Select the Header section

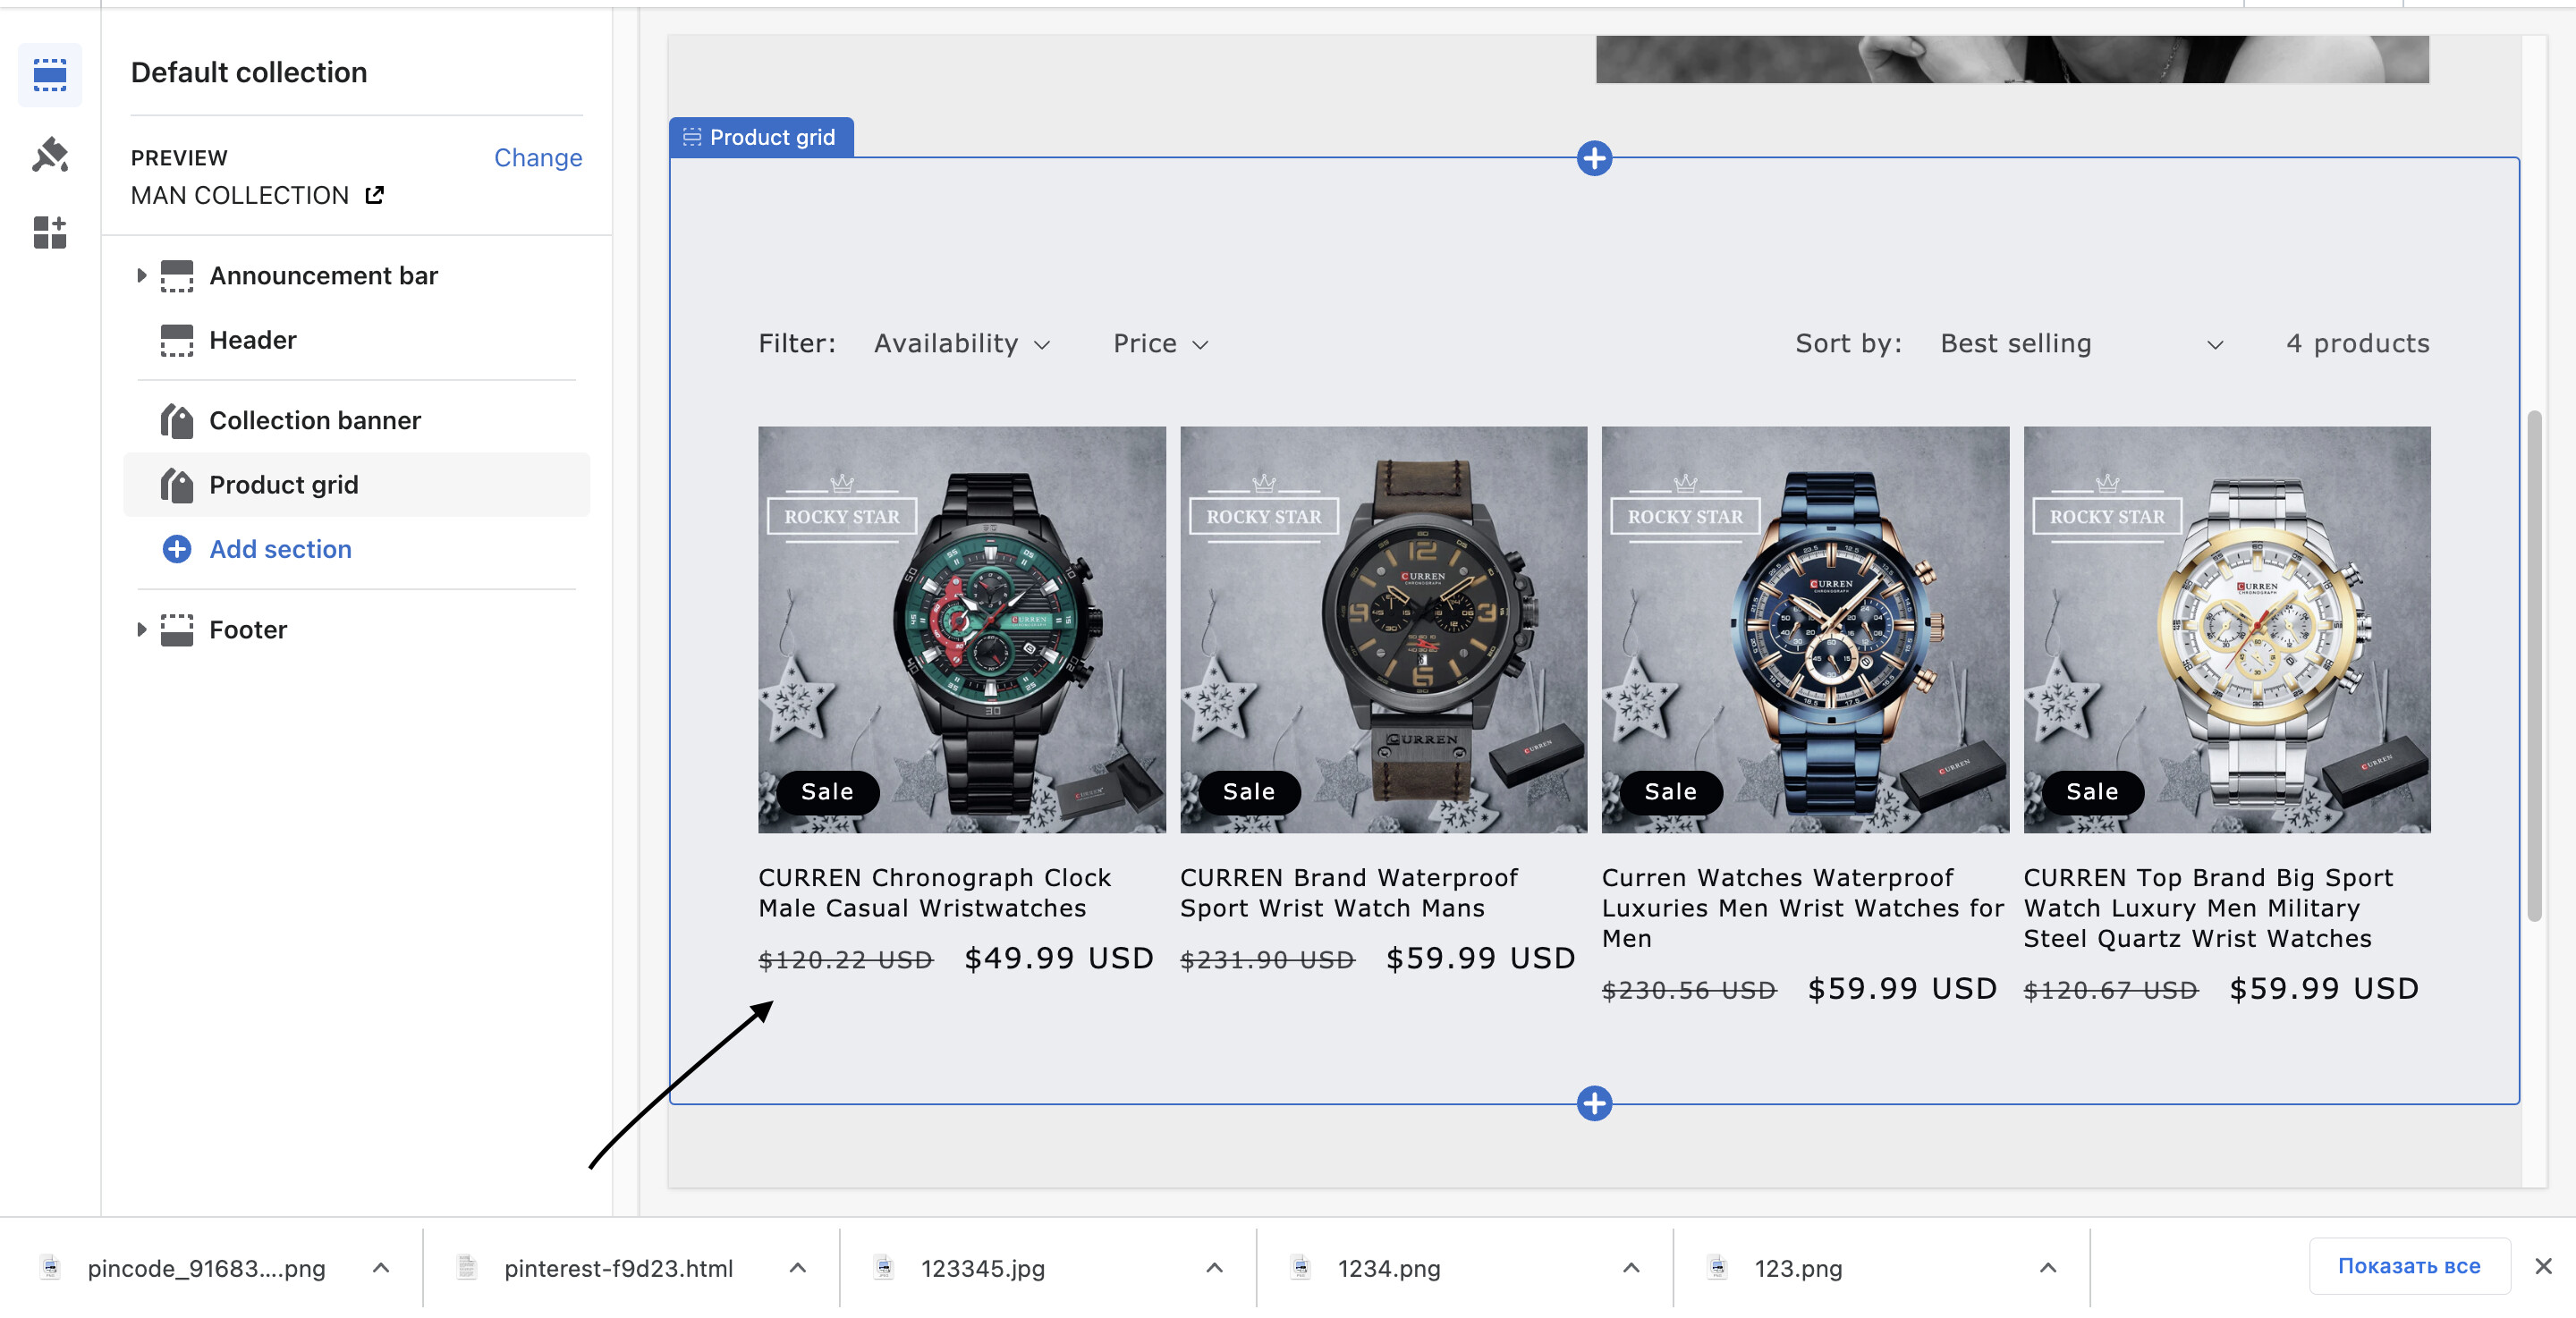pyautogui.click(x=253, y=340)
